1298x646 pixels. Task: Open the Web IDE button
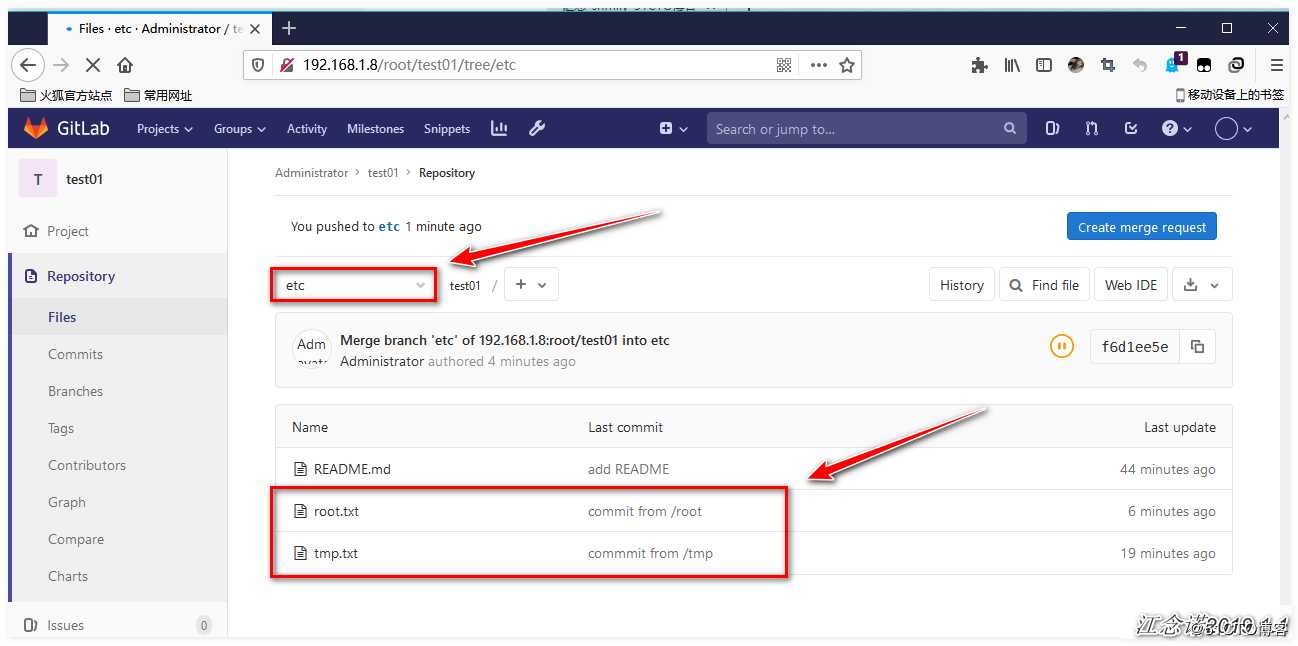pyautogui.click(x=1130, y=285)
